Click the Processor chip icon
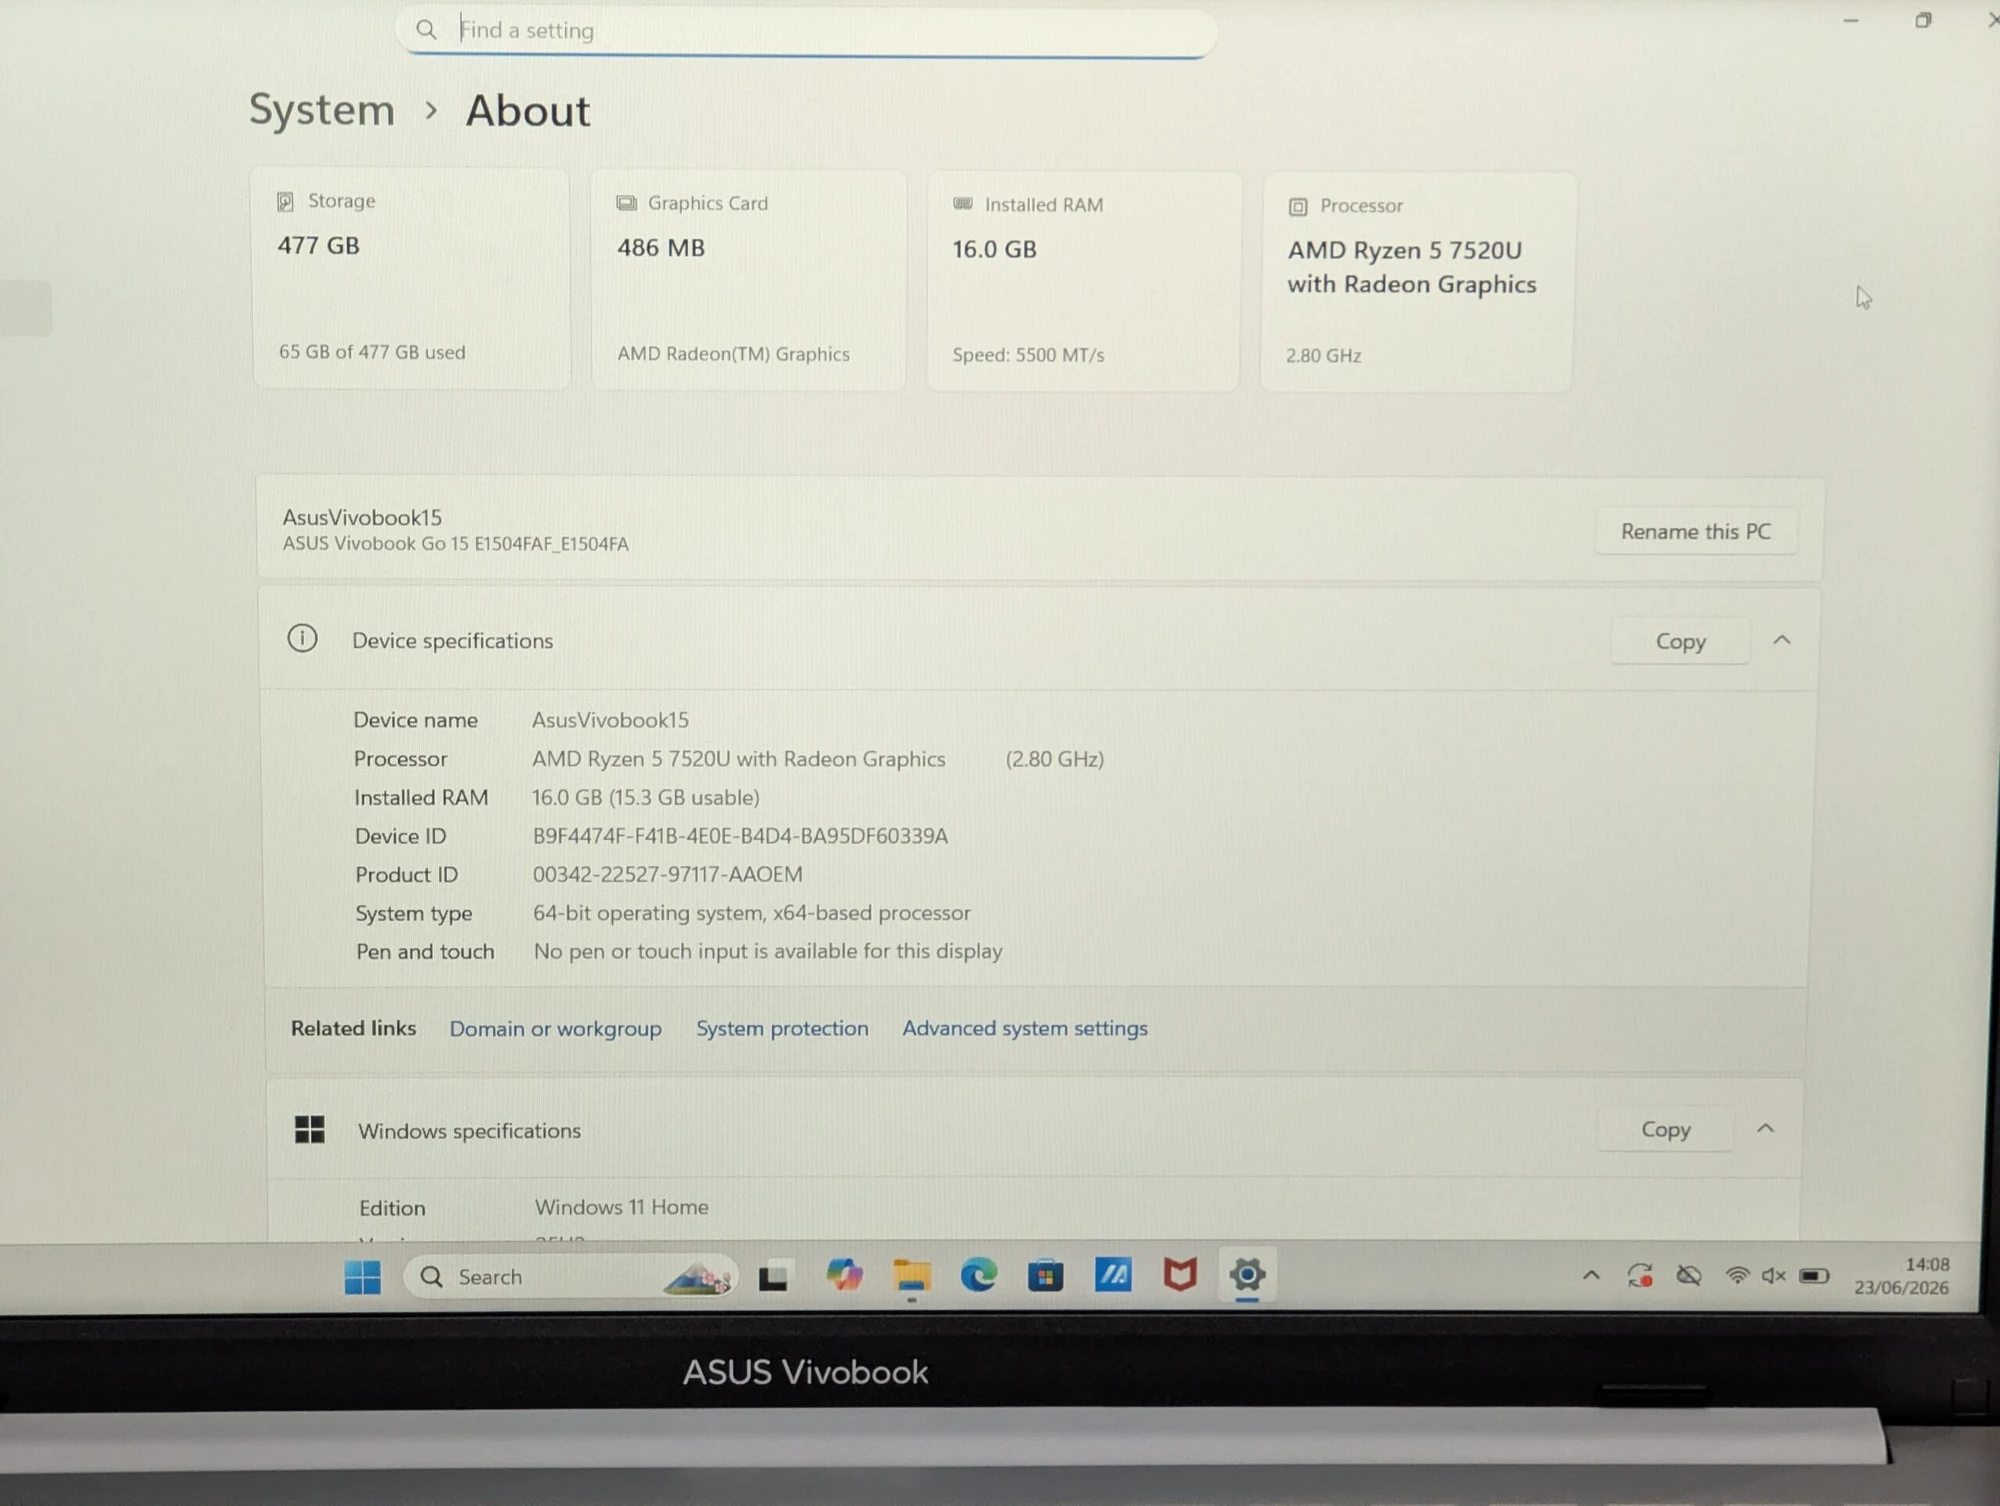This screenshot has width=2000, height=1506. click(x=1298, y=207)
